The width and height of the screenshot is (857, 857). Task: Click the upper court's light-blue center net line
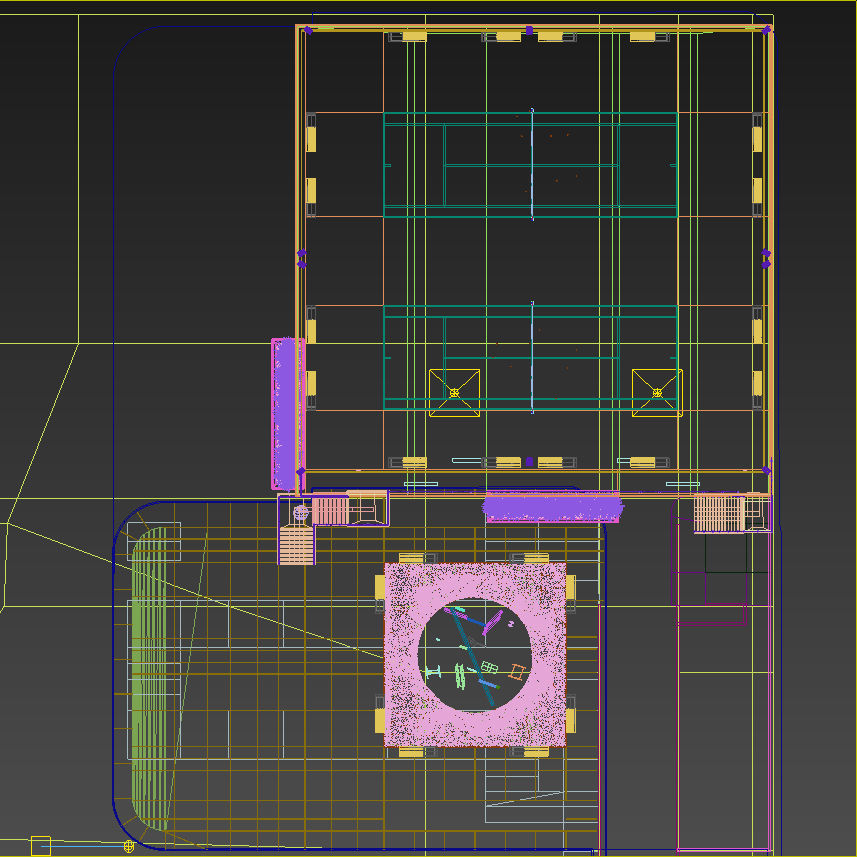pos(532,165)
